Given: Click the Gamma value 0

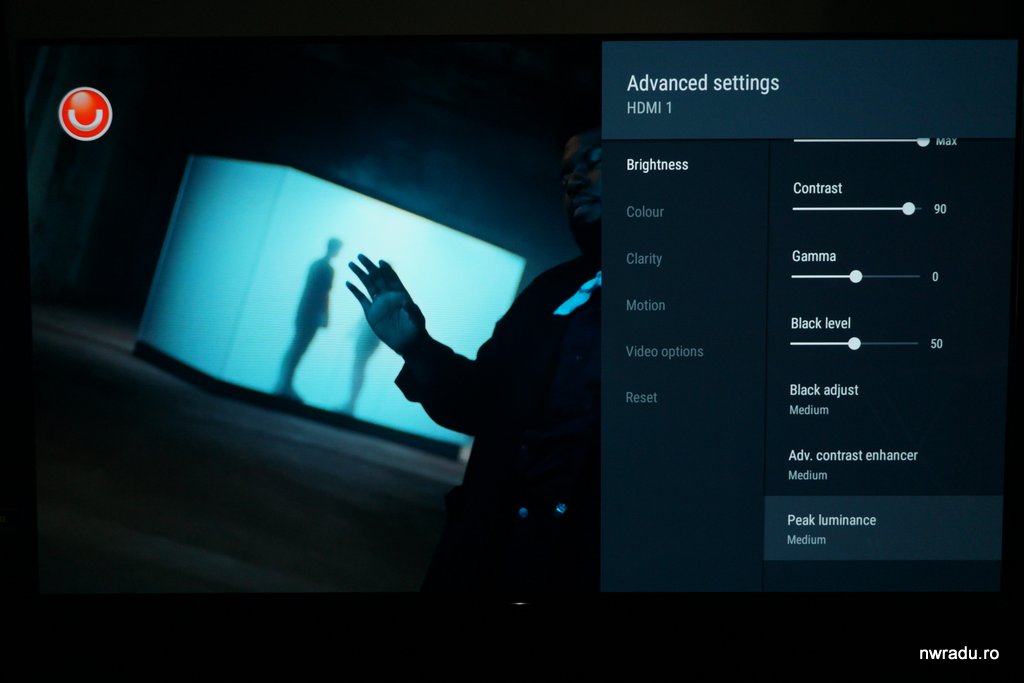Looking at the screenshot, I should pyautogui.click(x=935, y=277).
